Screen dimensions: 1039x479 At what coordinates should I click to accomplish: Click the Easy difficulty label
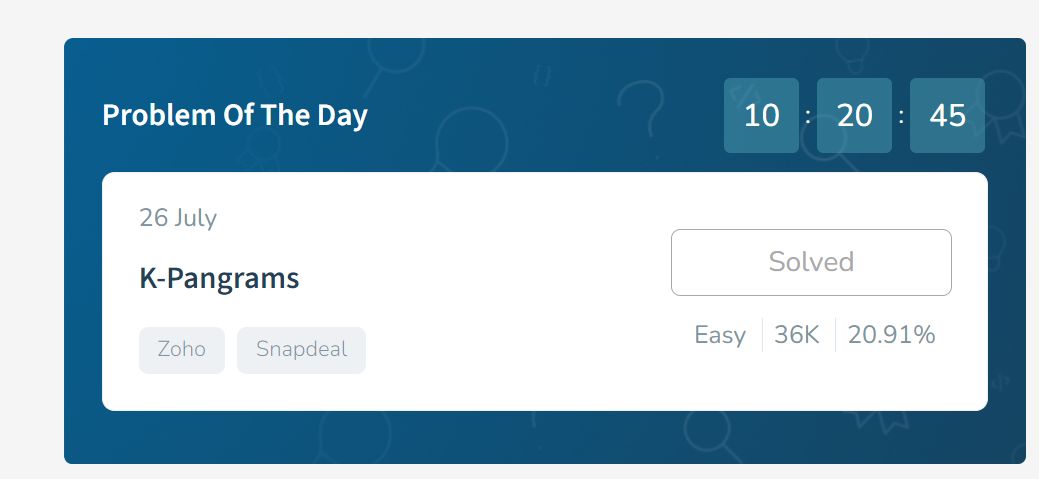720,335
